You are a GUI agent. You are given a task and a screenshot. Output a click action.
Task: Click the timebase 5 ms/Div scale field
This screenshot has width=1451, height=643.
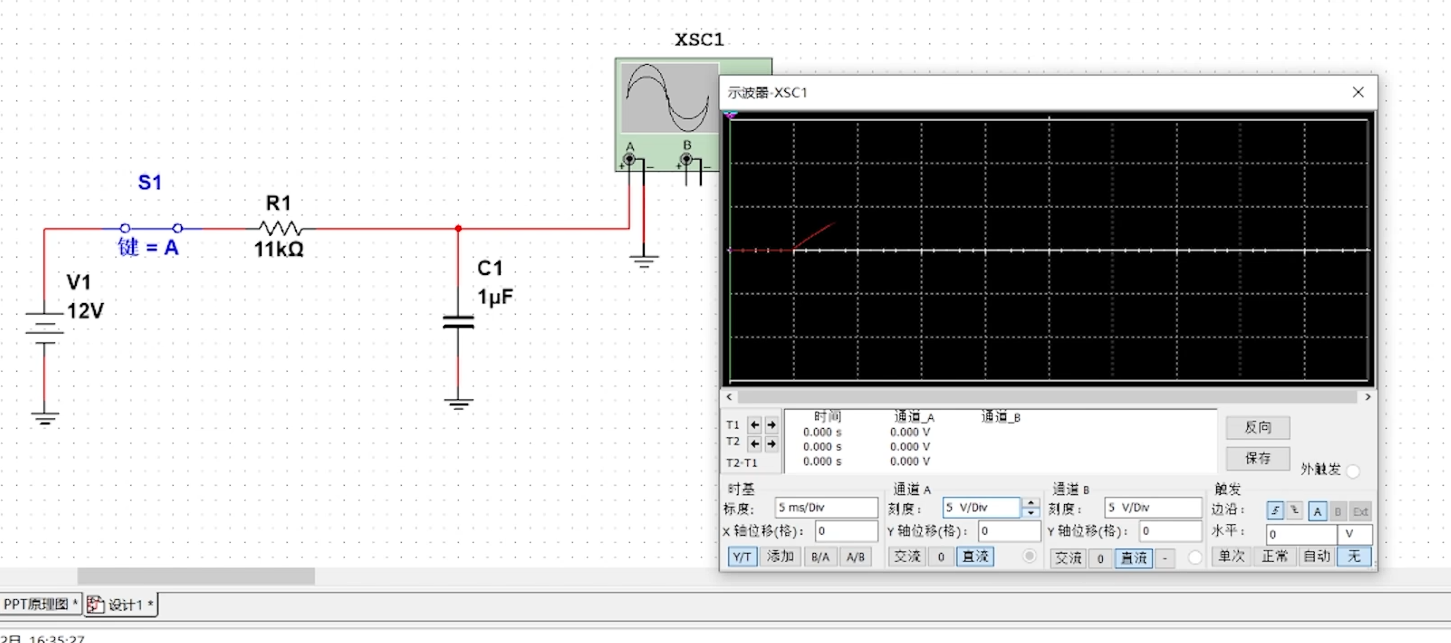coord(826,508)
